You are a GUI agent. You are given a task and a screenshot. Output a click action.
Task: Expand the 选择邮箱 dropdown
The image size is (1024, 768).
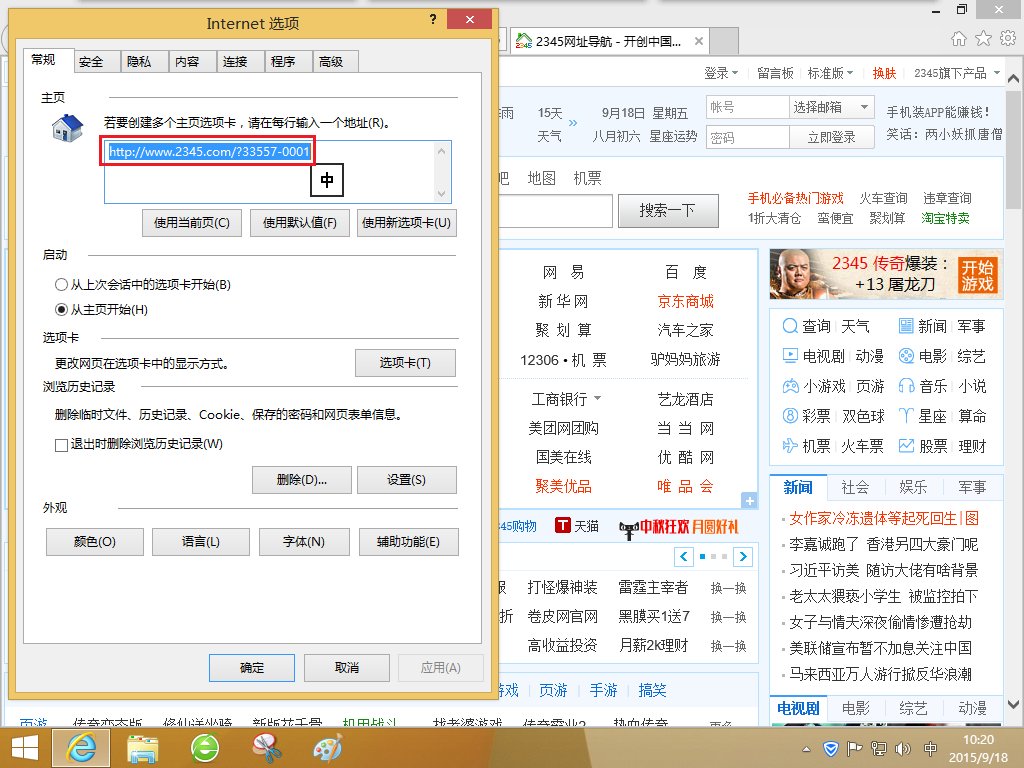pos(832,107)
